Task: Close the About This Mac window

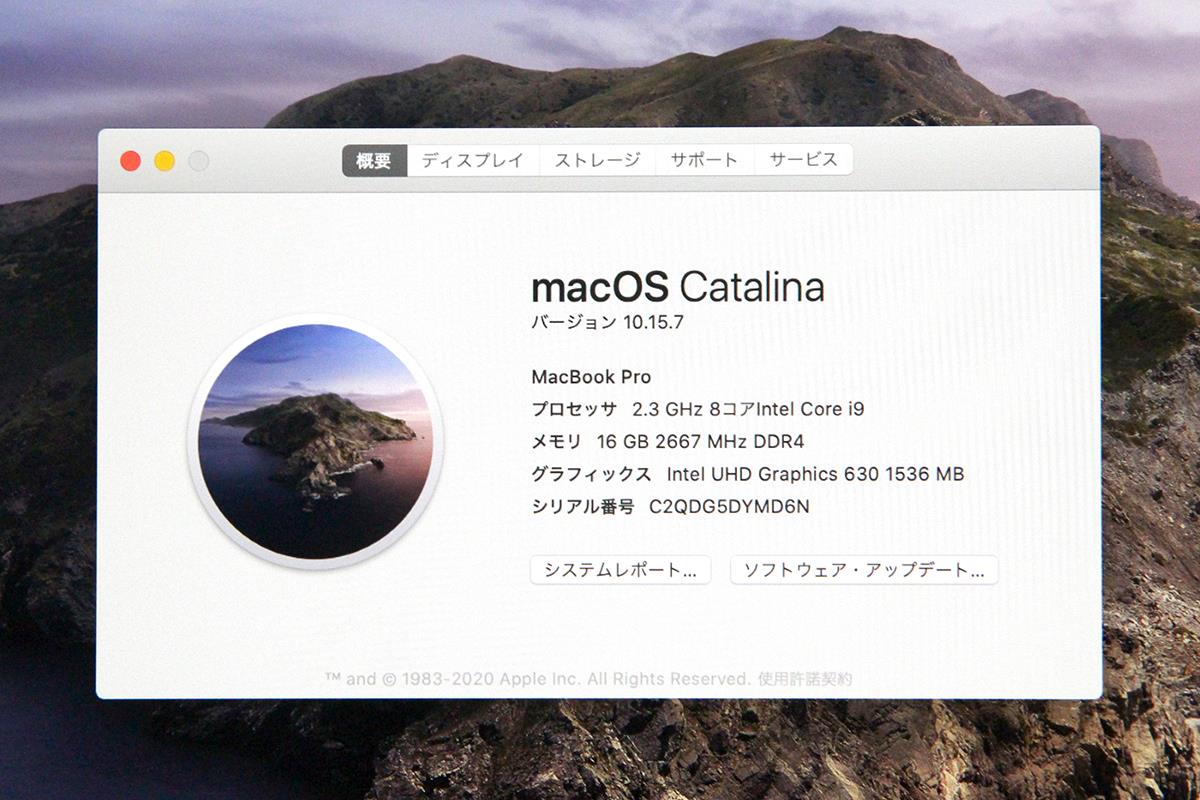Action: pos(130,161)
